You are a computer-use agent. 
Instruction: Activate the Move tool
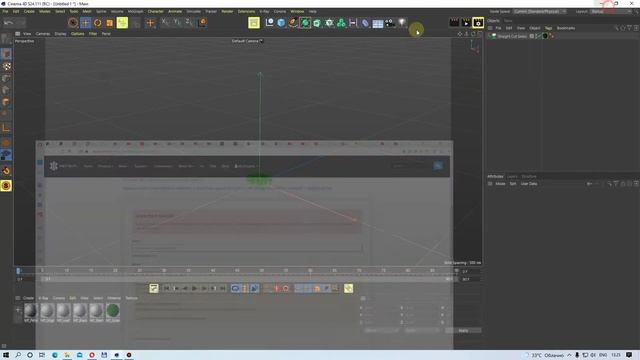(x=85, y=23)
